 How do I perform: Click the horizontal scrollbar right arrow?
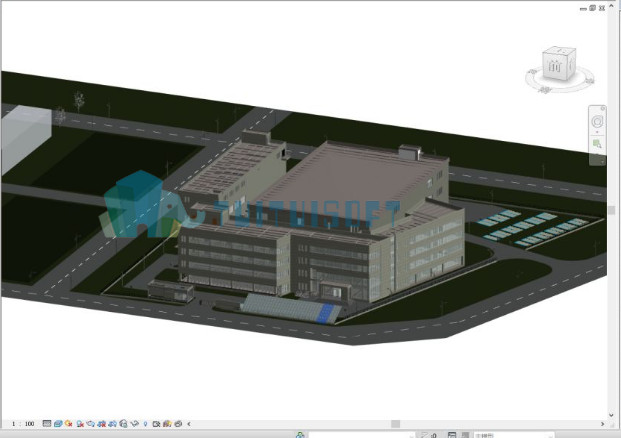point(602,424)
